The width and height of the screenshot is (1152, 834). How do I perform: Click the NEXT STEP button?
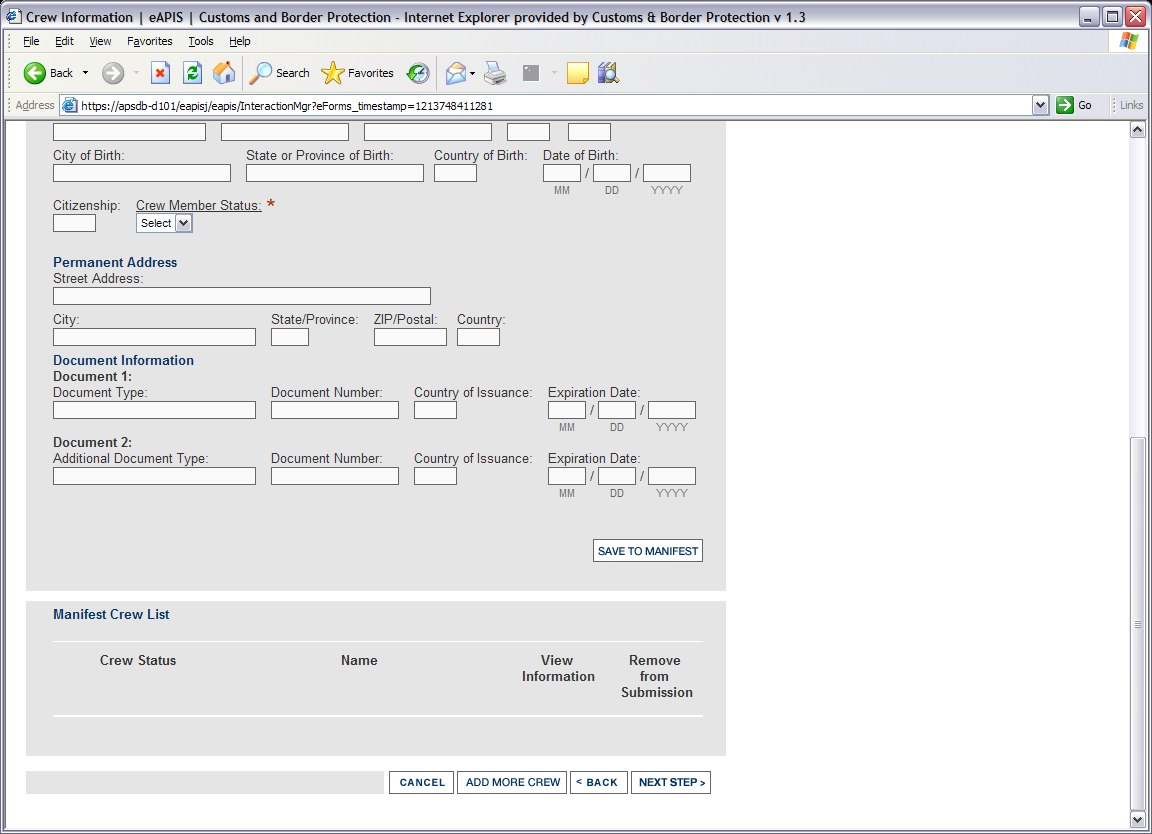[x=671, y=782]
